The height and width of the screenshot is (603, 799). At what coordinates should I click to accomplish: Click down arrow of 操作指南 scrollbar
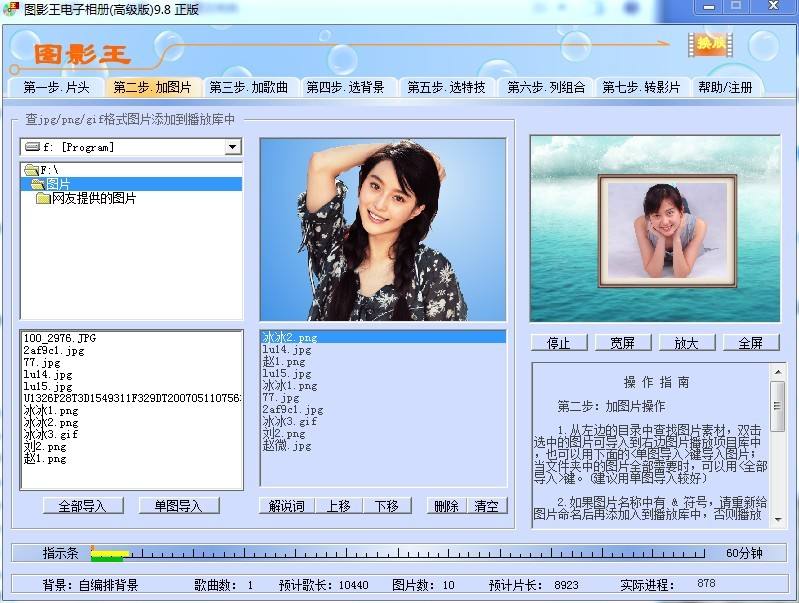tap(778, 520)
